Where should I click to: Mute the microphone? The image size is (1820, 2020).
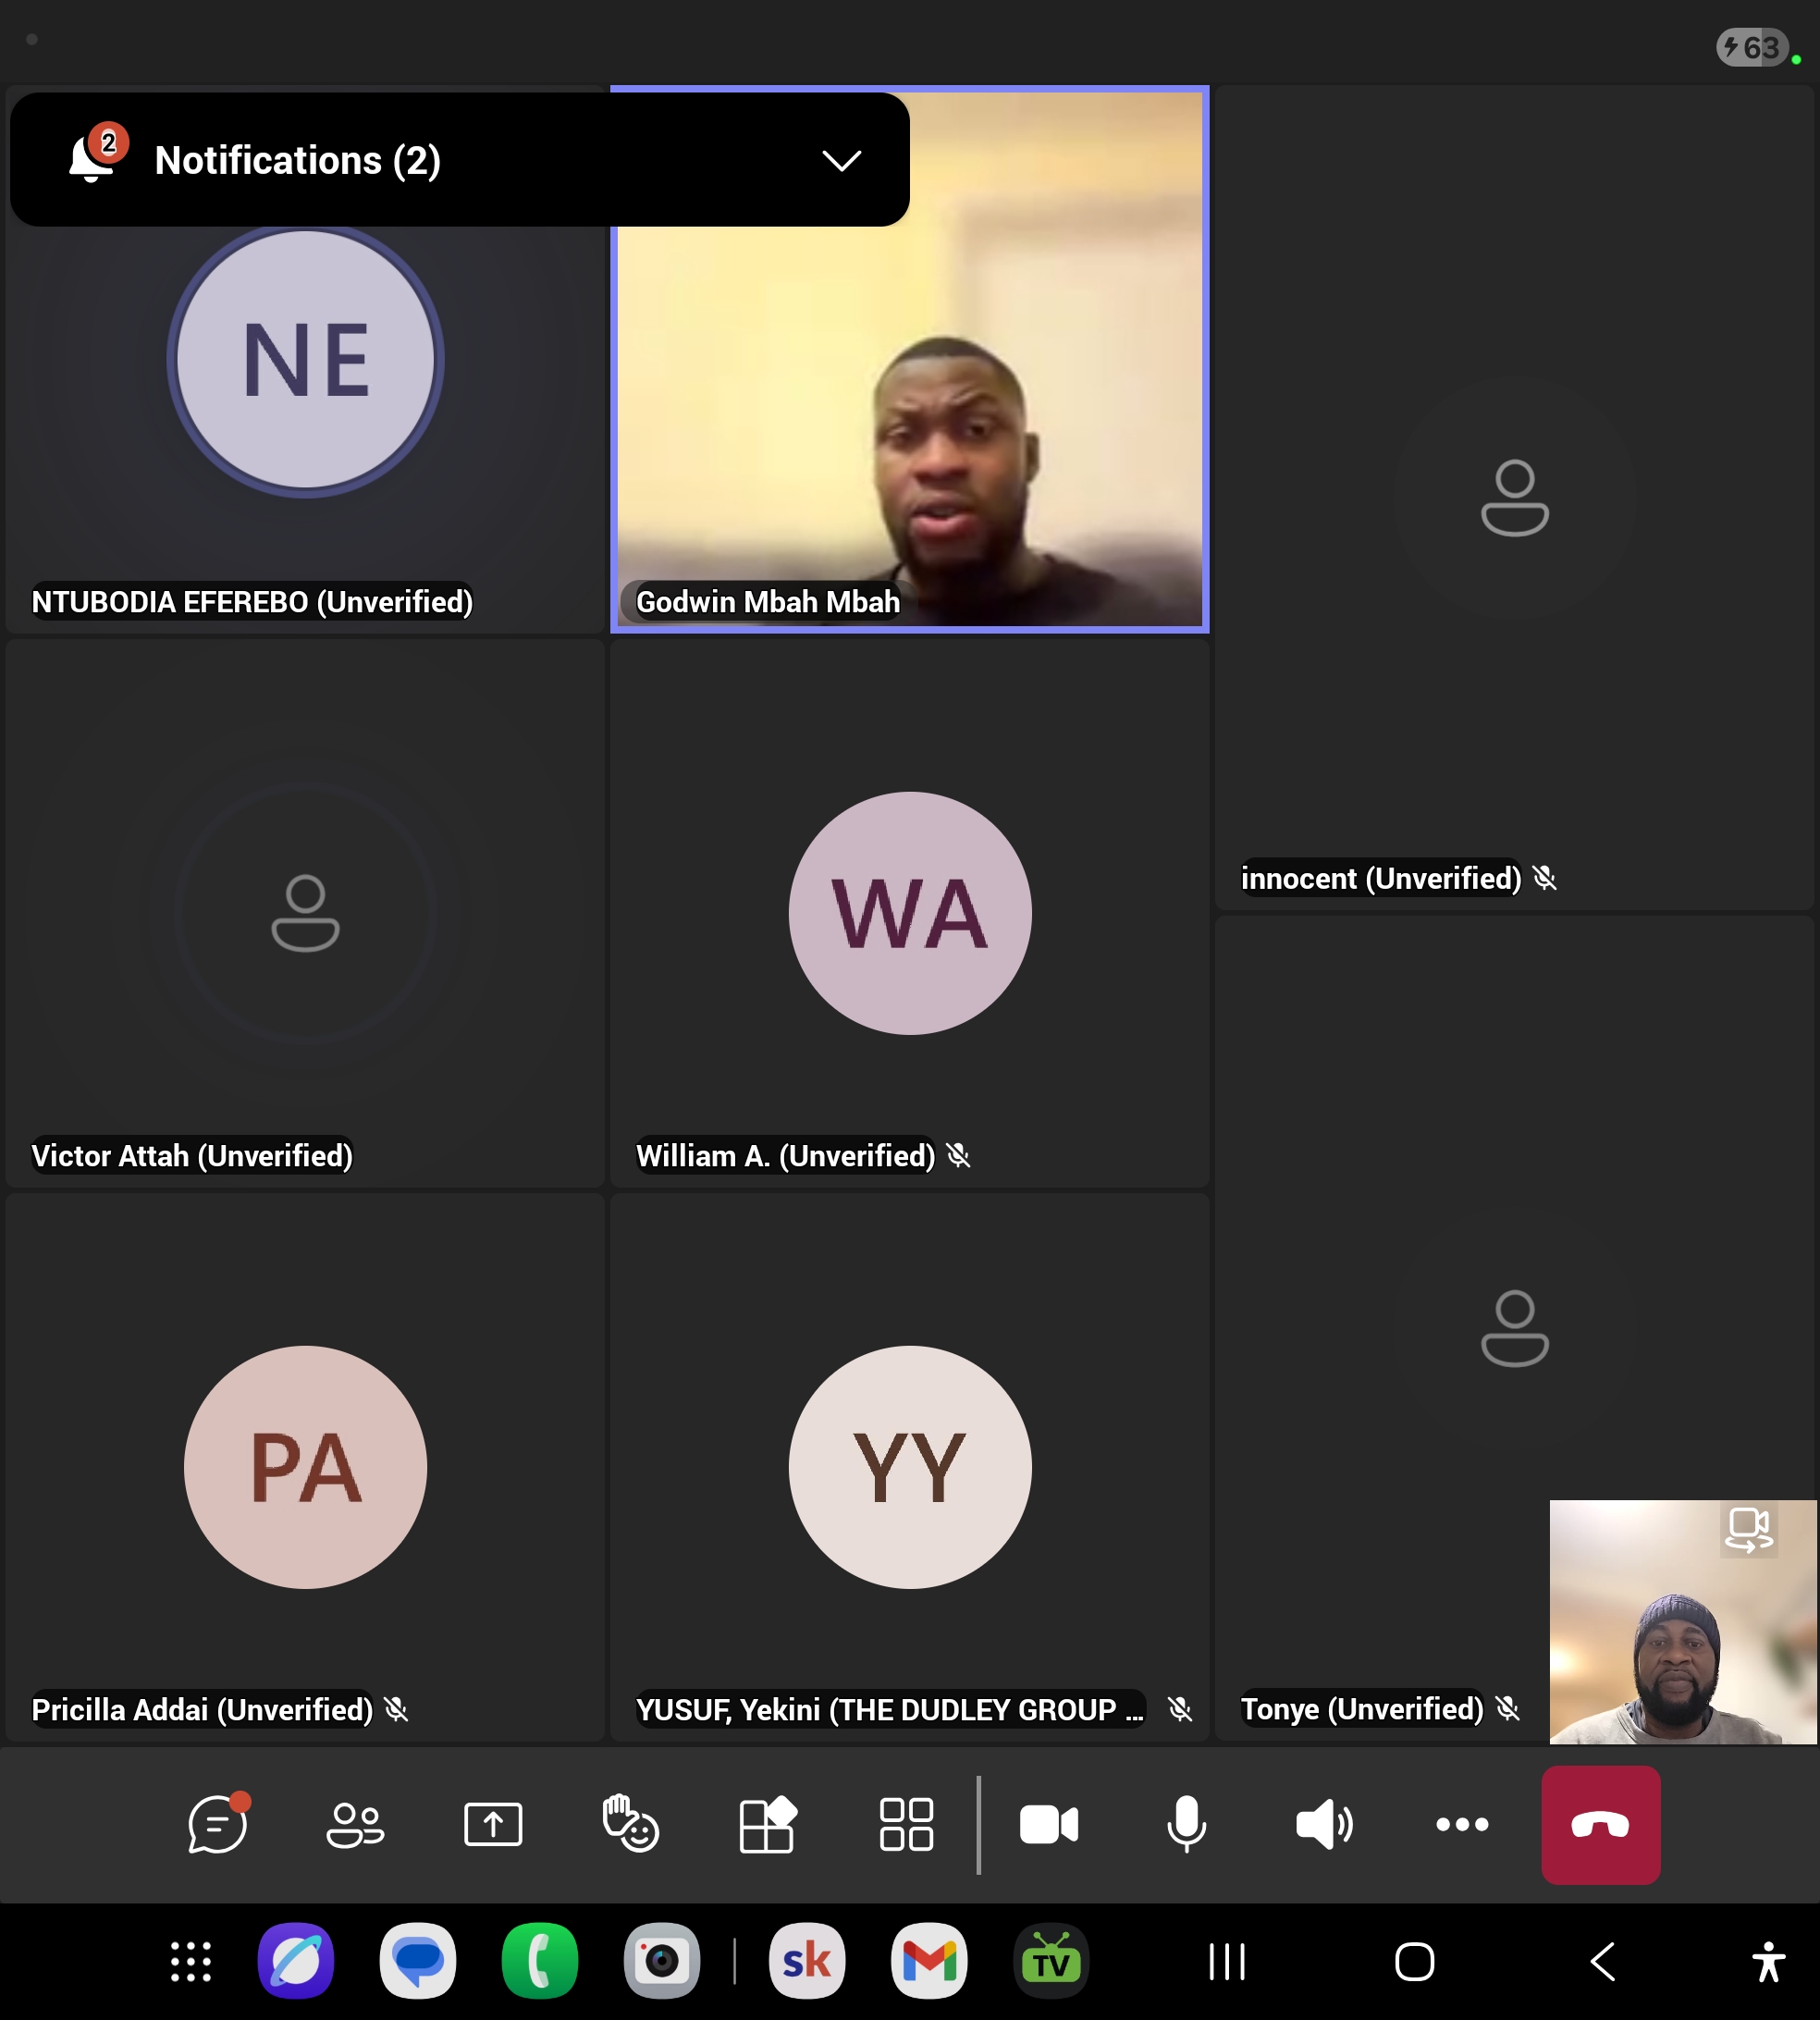pos(1186,1824)
